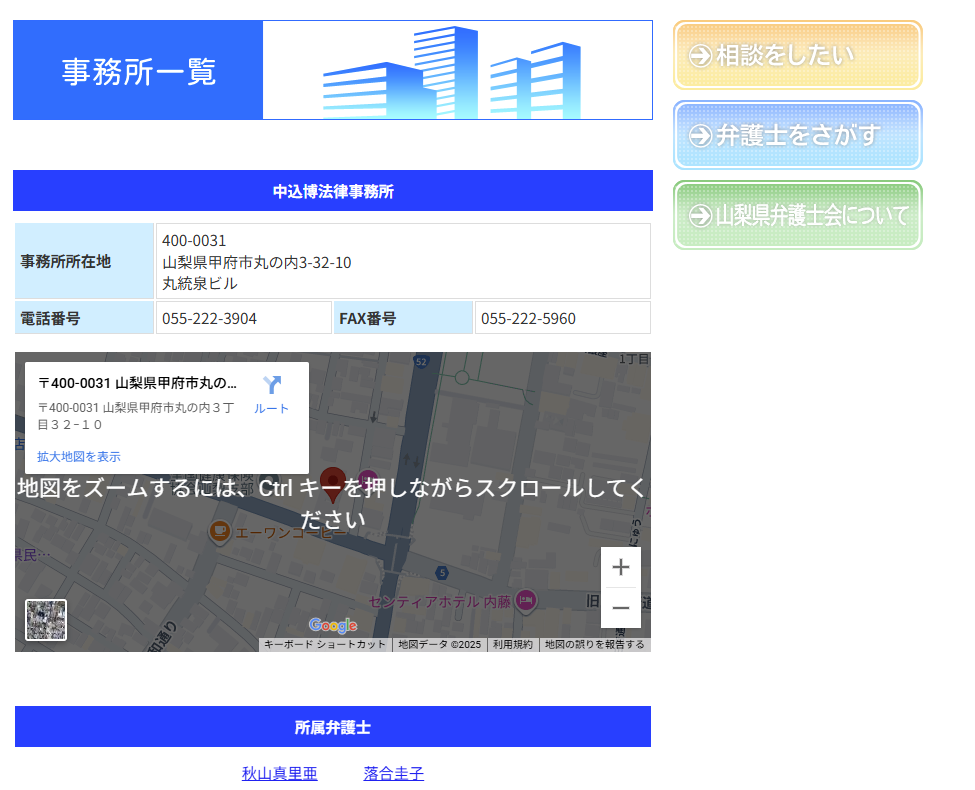Click the red location pin on map

333,482
